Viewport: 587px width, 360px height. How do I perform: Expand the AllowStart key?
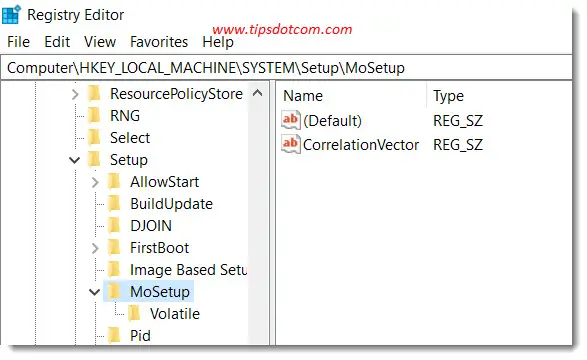pos(95,182)
